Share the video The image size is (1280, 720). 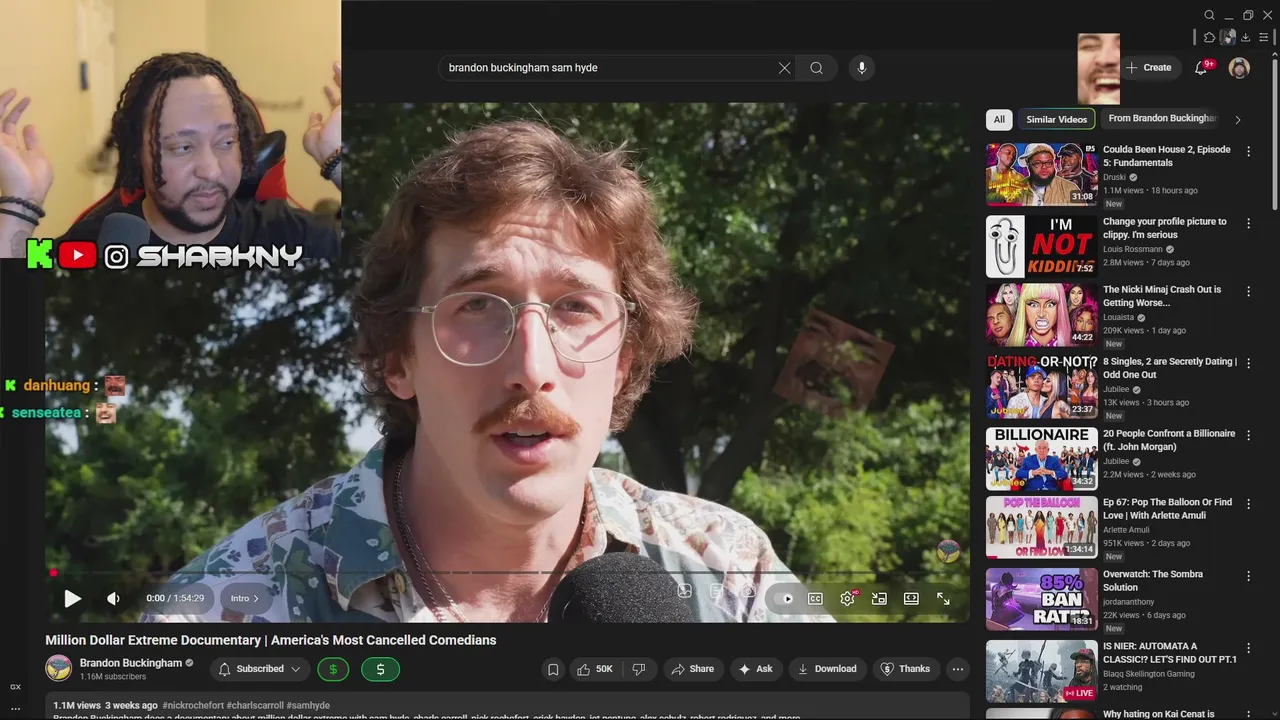point(692,669)
